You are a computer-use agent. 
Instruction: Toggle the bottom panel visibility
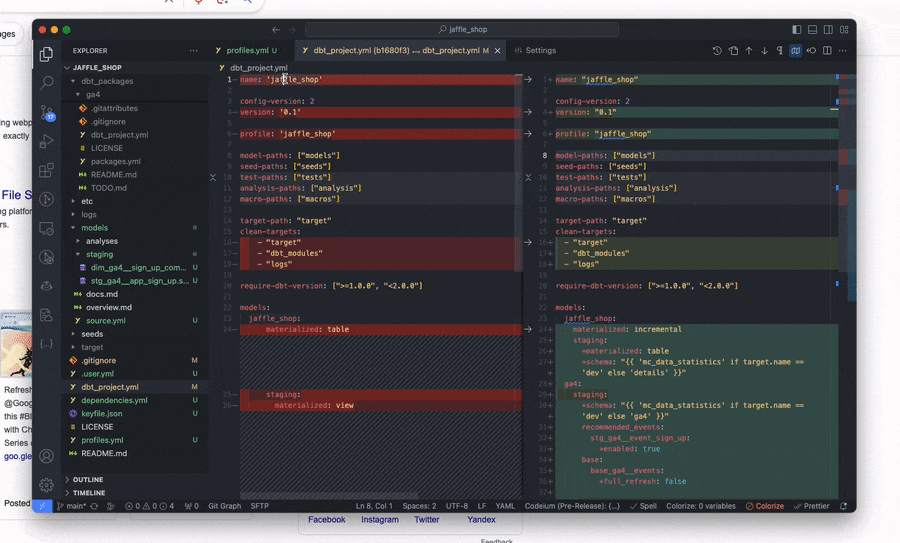(813, 29)
